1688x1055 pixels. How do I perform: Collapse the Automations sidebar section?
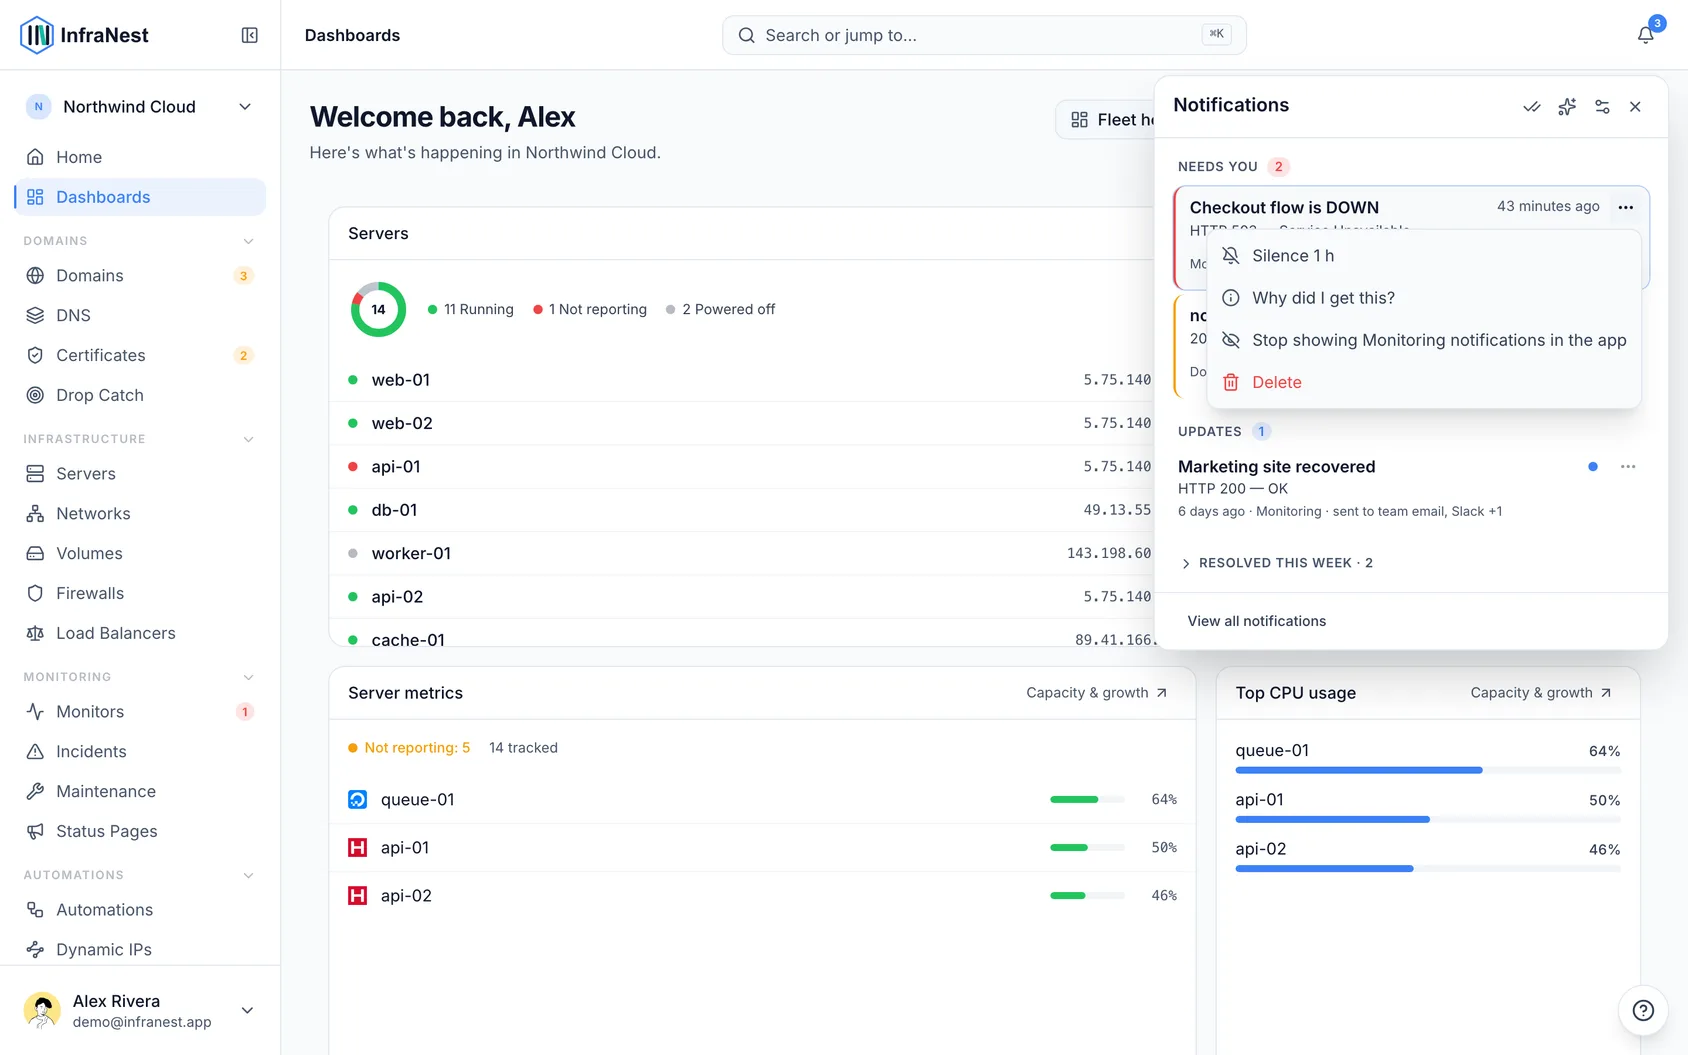[x=249, y=875]
